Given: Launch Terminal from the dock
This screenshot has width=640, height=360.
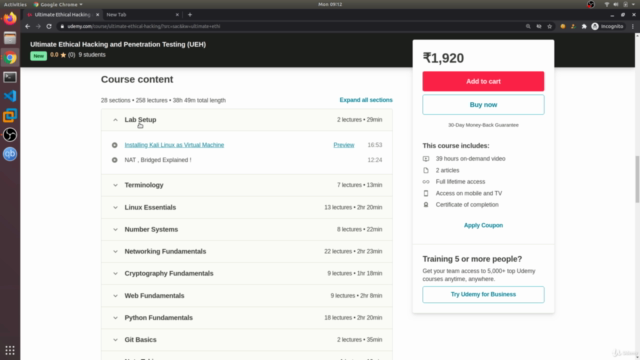Looking at the screenshot, I should coord(10,77).
